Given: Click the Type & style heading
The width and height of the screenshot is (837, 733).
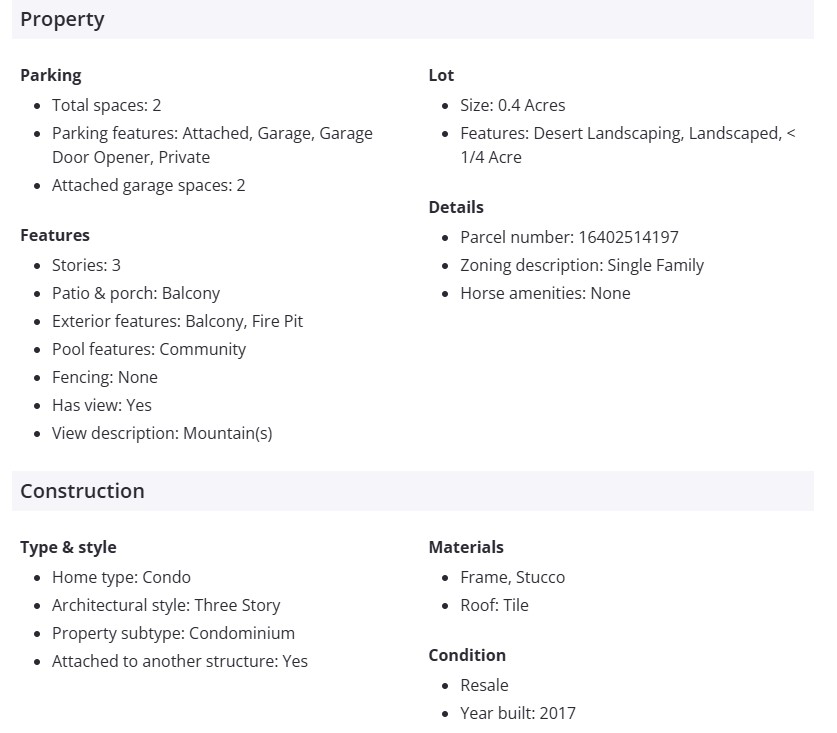Looking at the screenshot, I should pyautogui.click(x=68, y=547).
